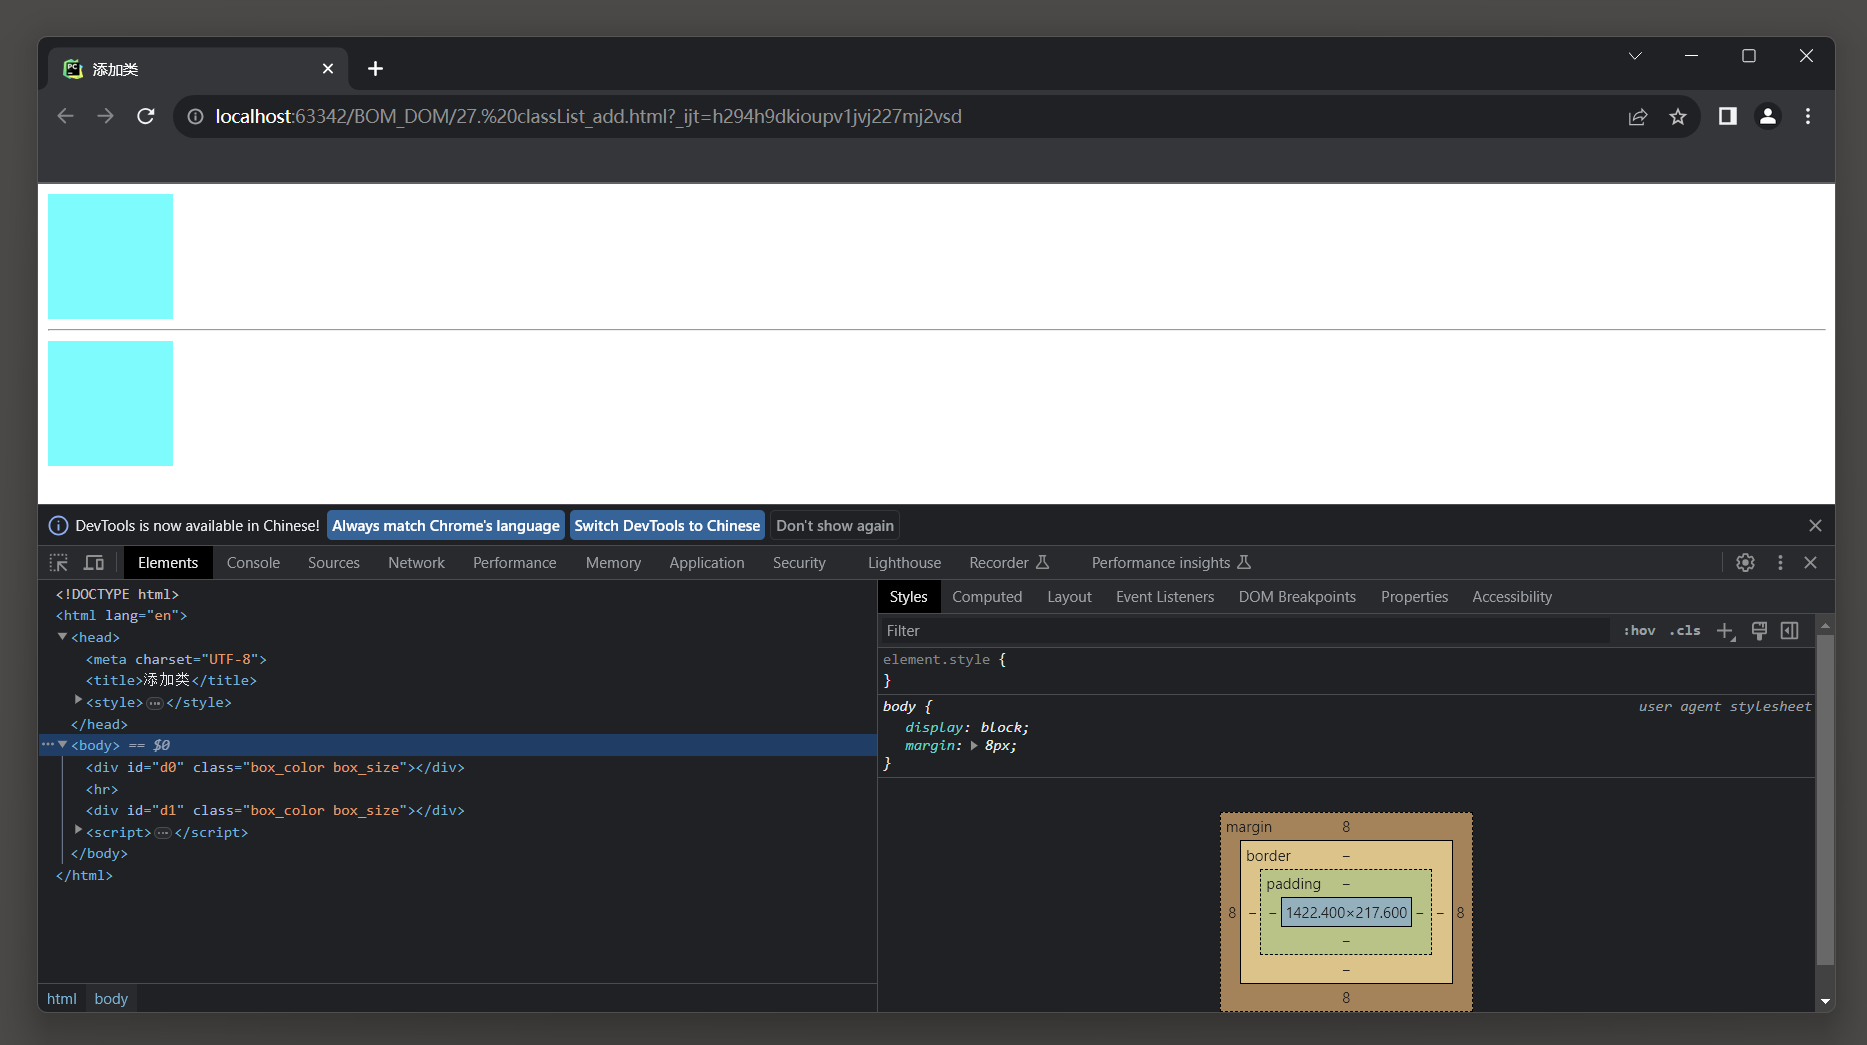The height and width of the screenshot is (1045, 1867).
Task: Switch to the Elements panel
Action: tap(168, 563)
